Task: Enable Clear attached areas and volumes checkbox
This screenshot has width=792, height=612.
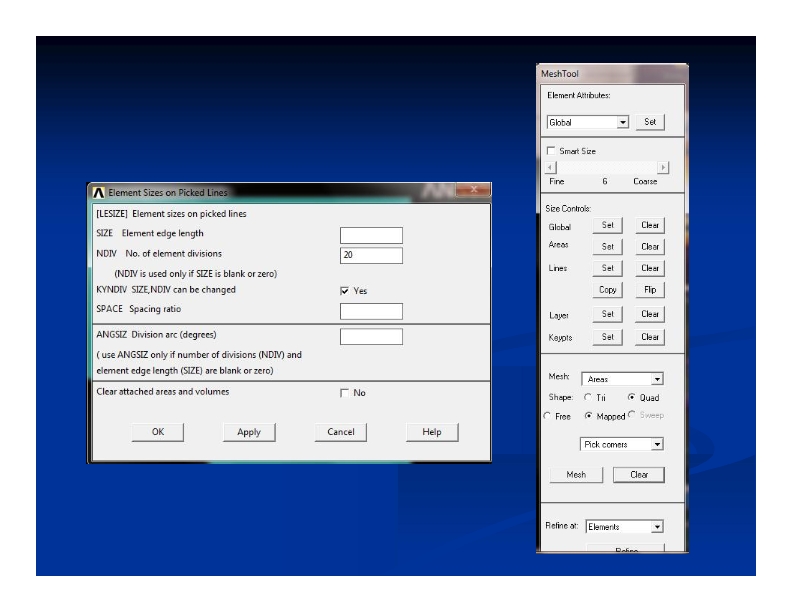Action: point(346,393)
